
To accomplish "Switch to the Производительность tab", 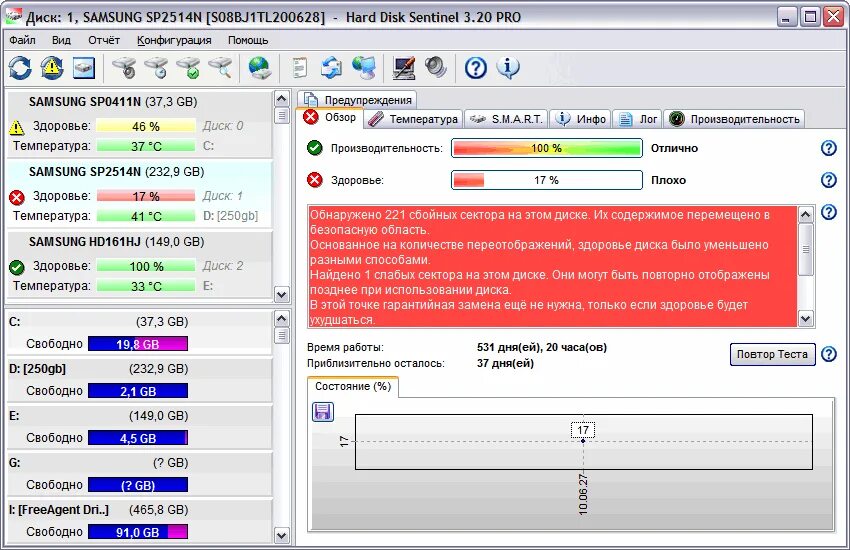I will point(734,119).
